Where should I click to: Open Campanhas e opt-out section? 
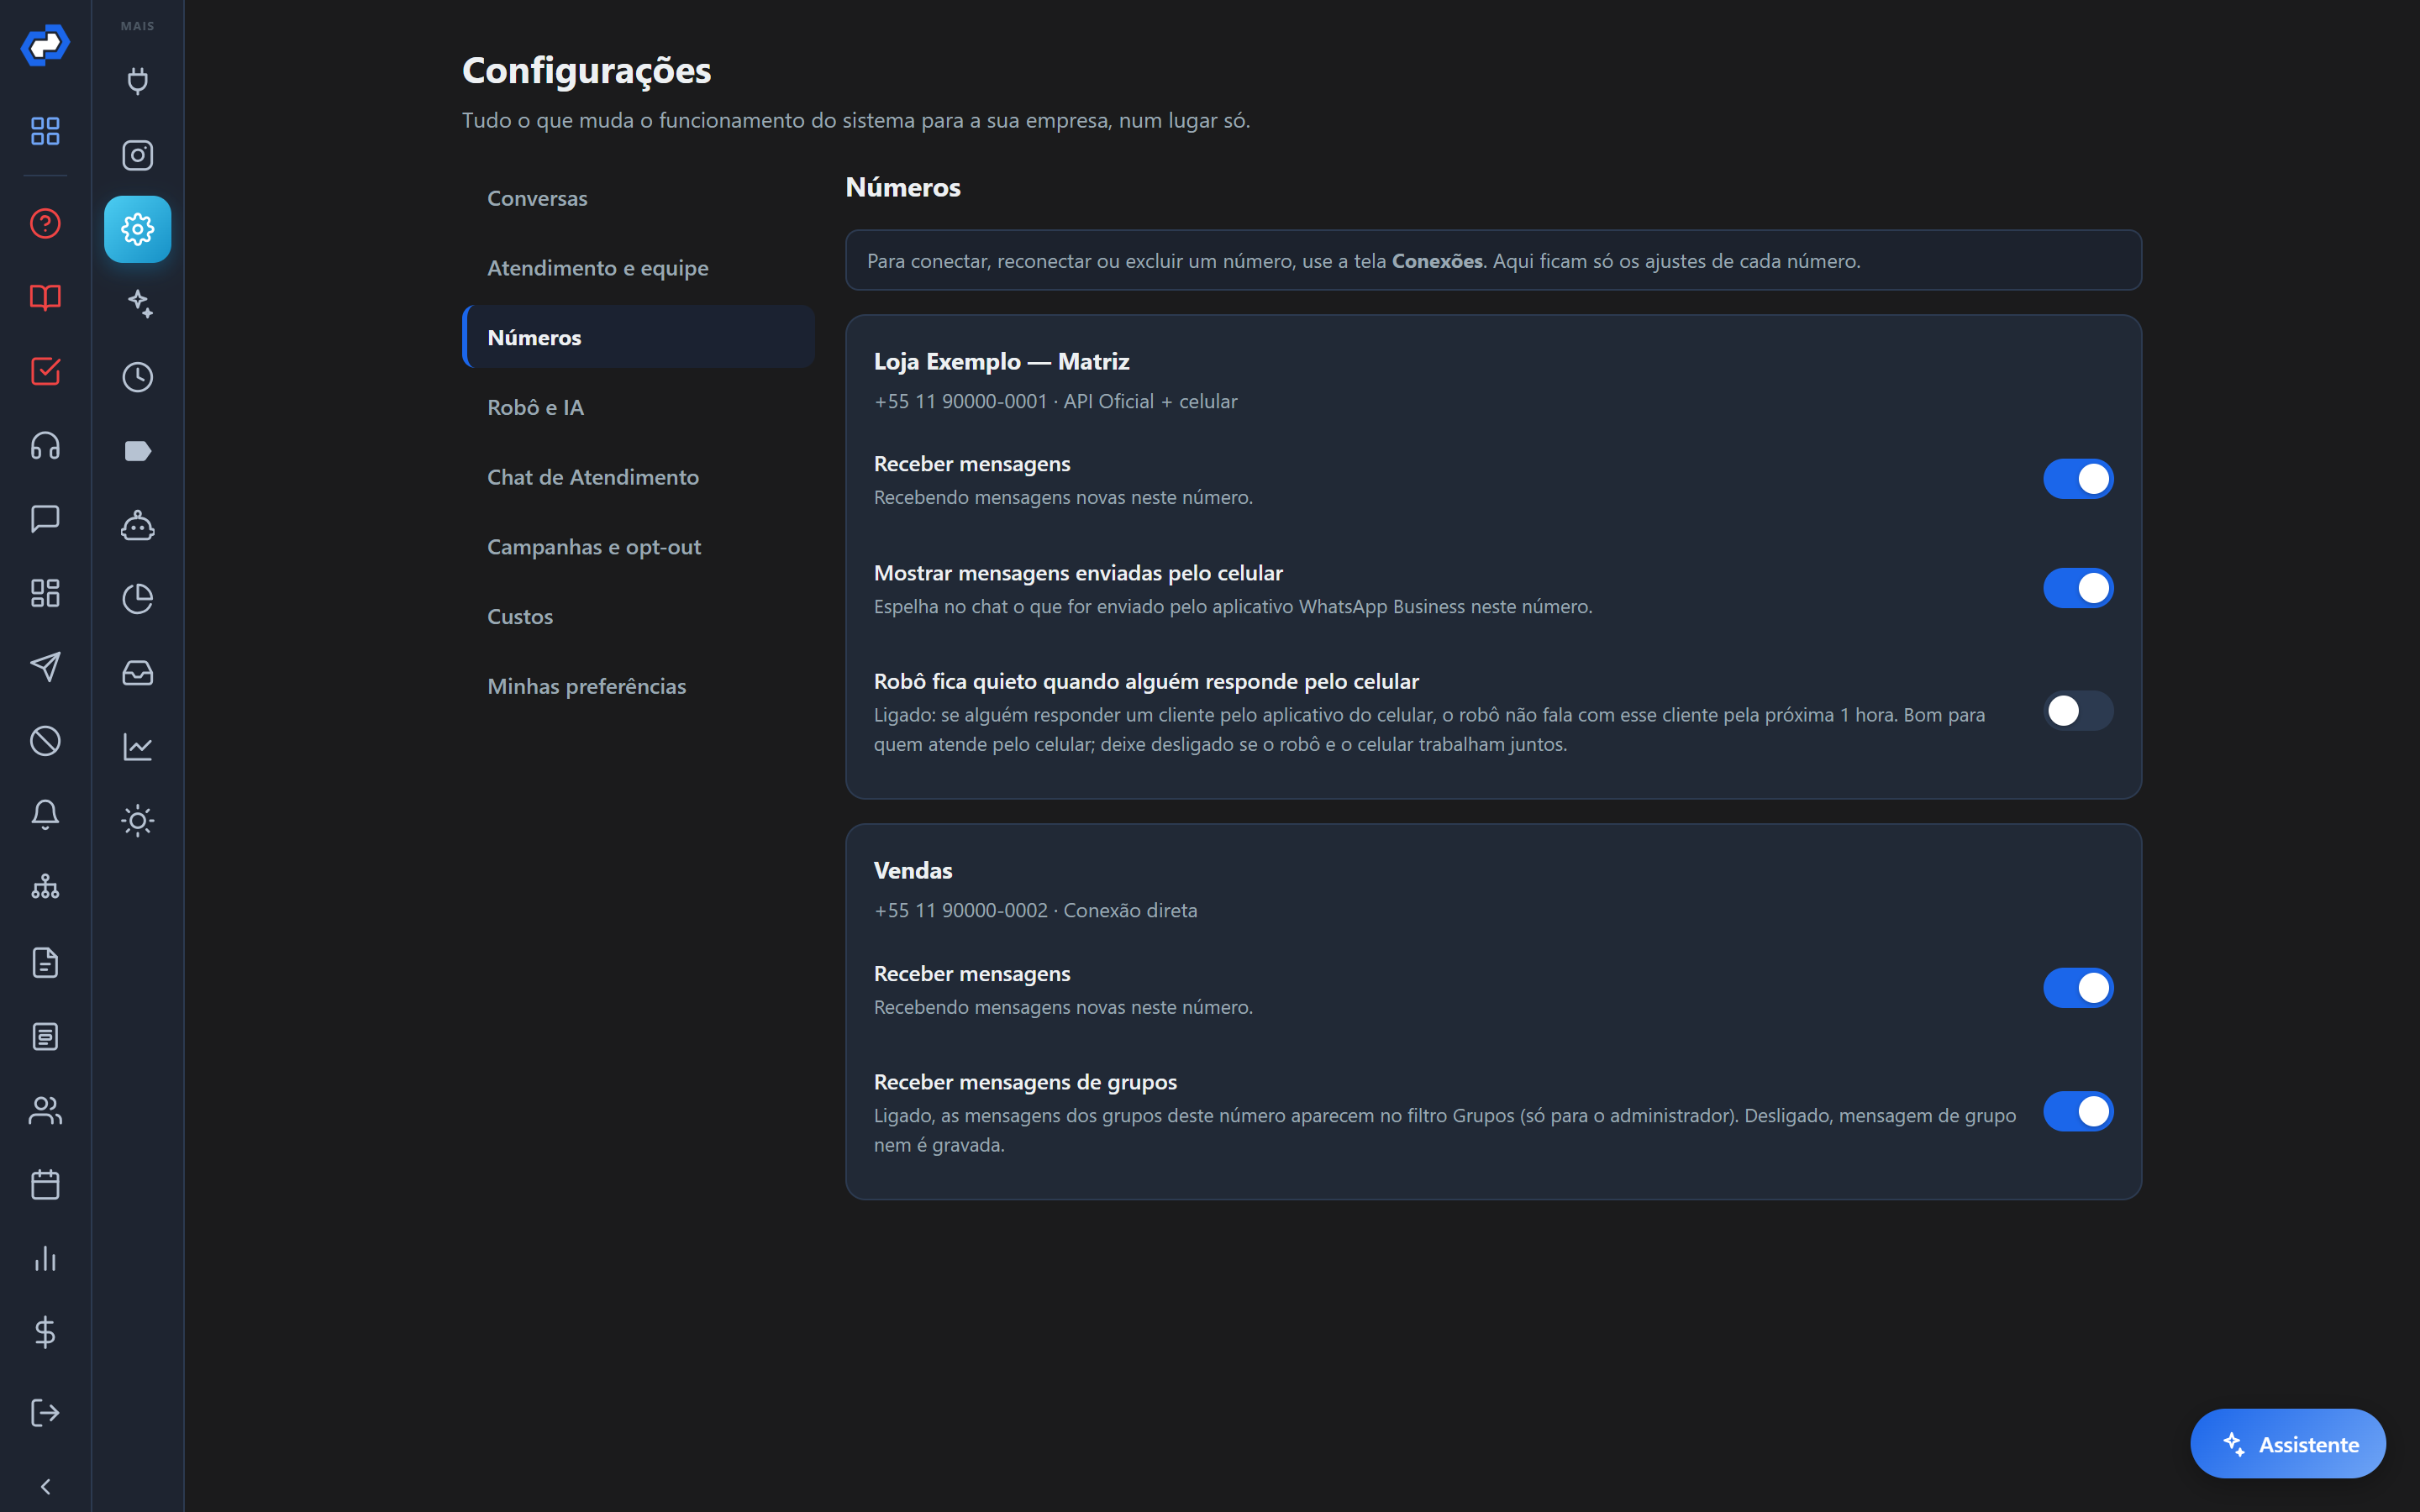click(638, 547)
